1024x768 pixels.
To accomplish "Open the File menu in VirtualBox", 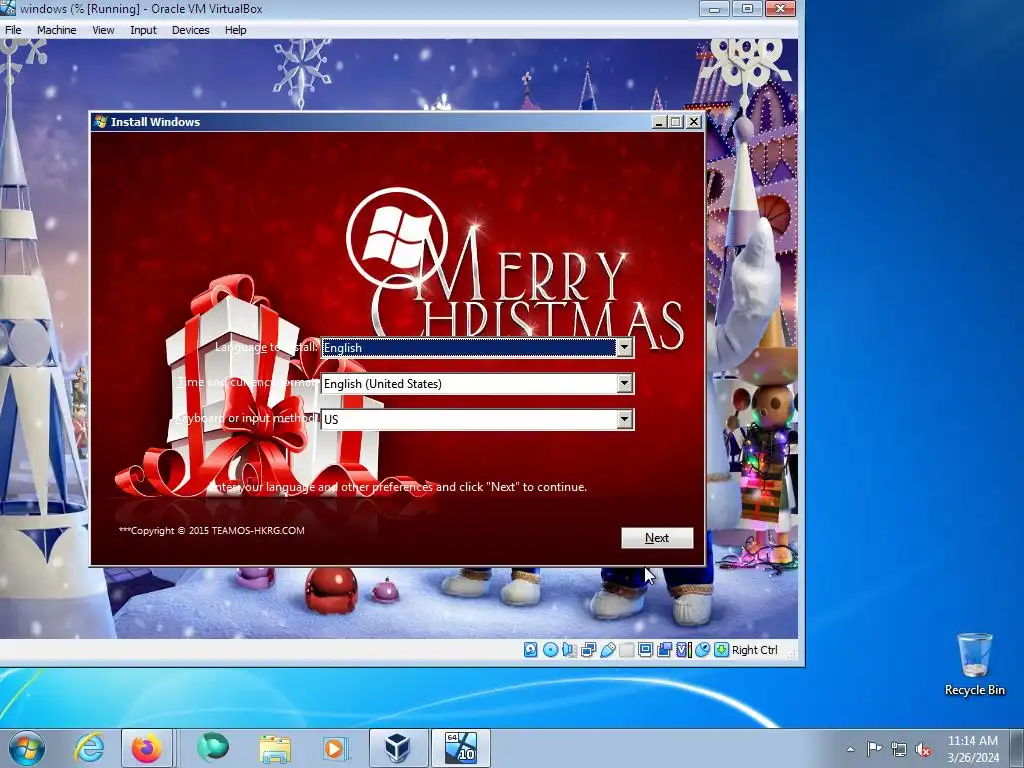I will (13, 30).
